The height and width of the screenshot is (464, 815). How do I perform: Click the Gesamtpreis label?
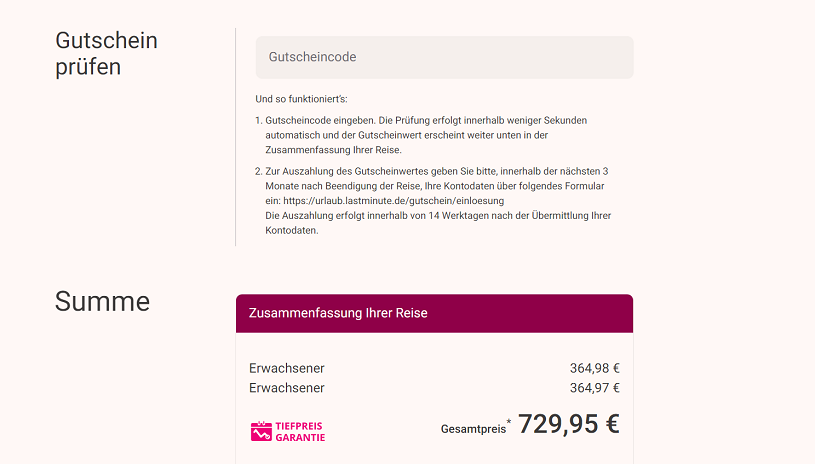click(472, 429)
